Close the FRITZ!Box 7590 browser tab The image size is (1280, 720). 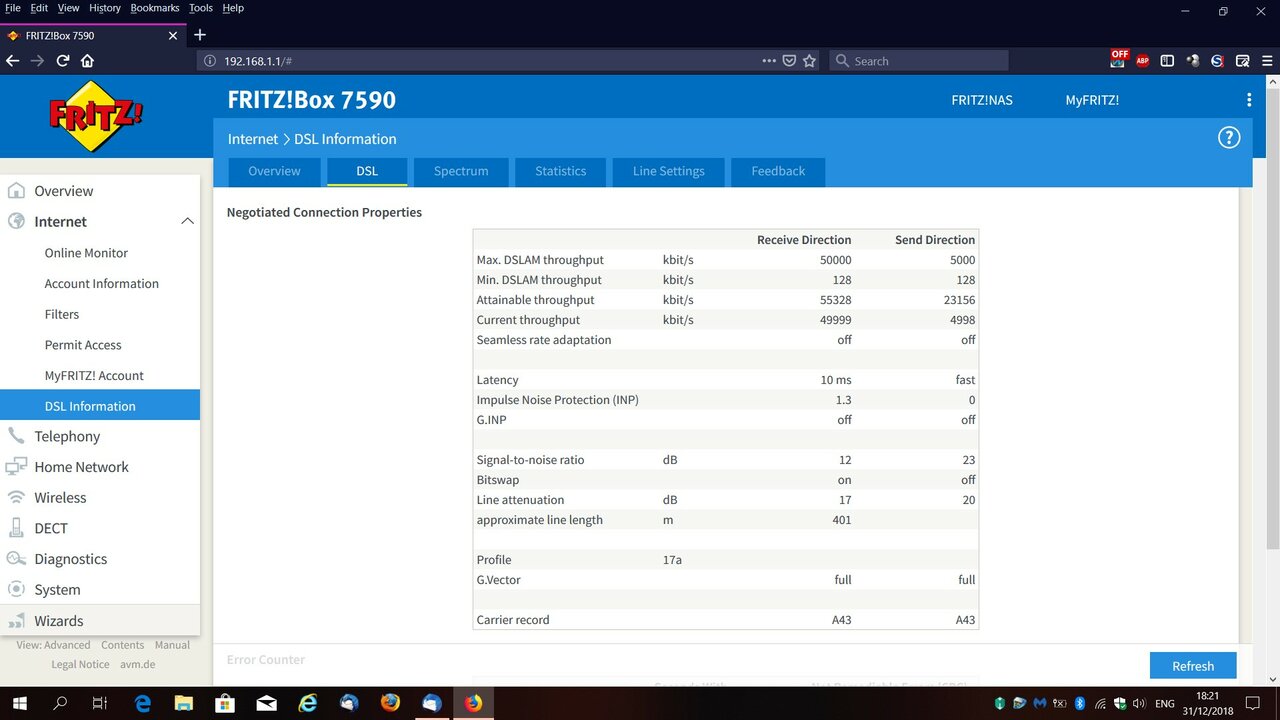(x=172, y=35)
